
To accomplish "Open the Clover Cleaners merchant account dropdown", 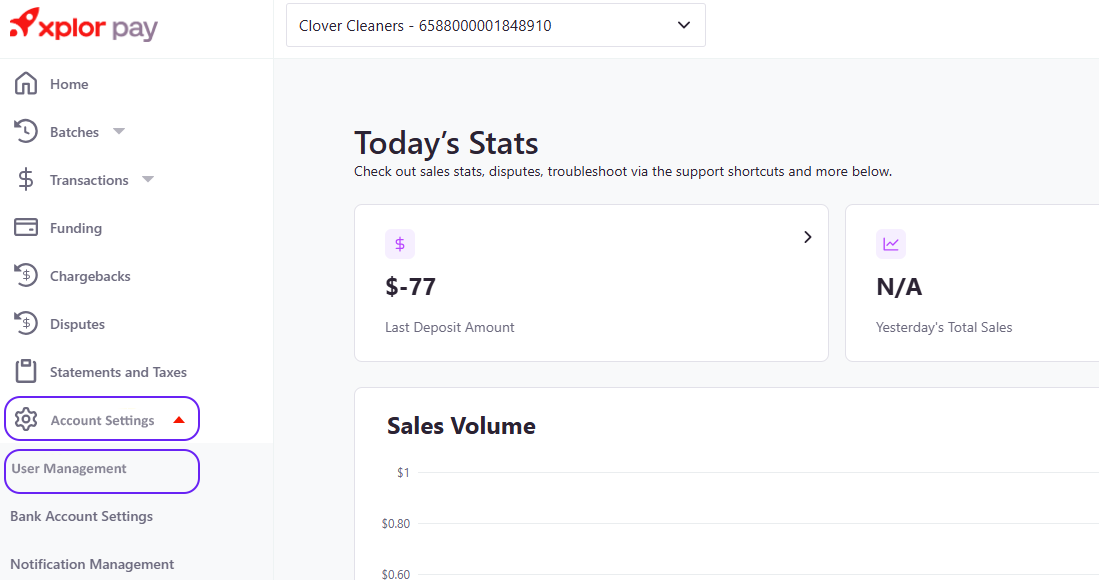I will pyautogui.click(x=495, y=25).
